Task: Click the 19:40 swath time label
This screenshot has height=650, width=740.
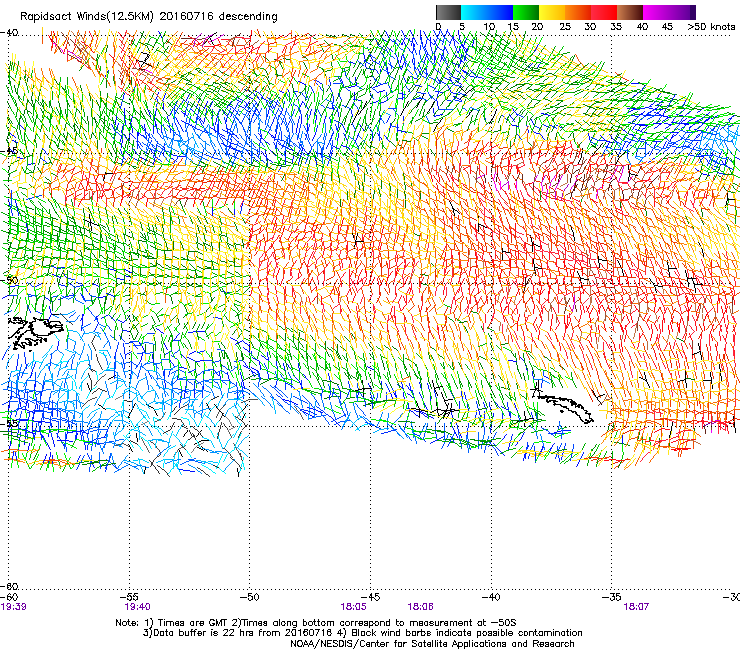Action: click(x=137, y=607)
